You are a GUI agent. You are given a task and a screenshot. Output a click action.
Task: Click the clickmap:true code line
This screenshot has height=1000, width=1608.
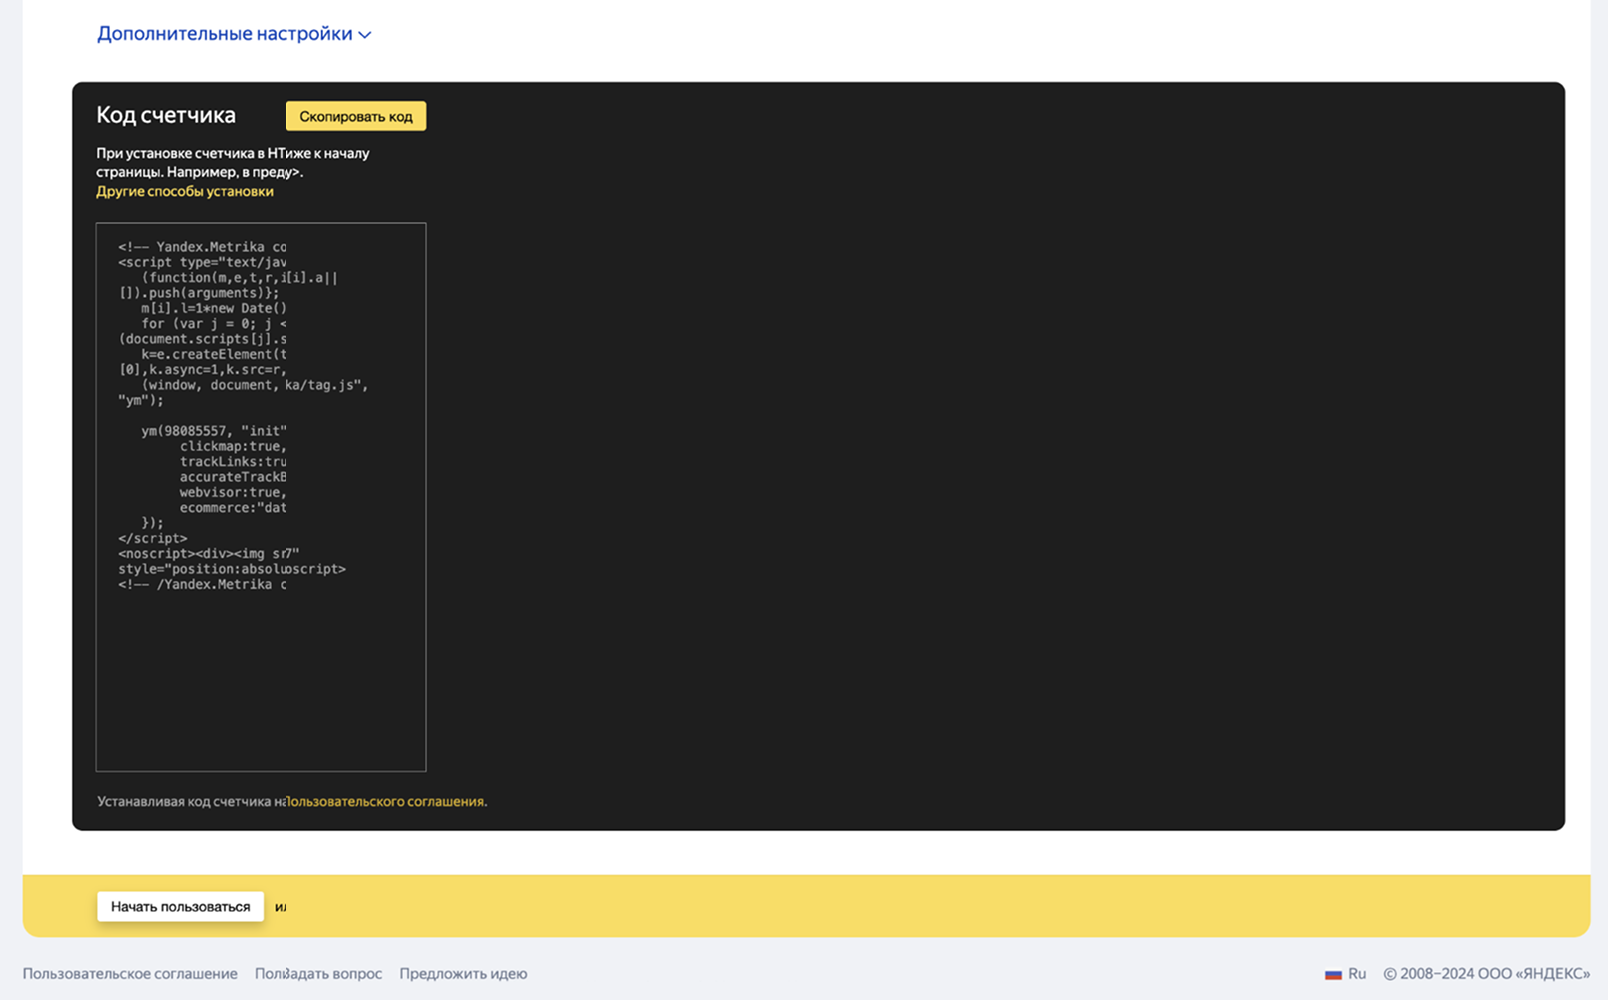(x=233, y=446)
